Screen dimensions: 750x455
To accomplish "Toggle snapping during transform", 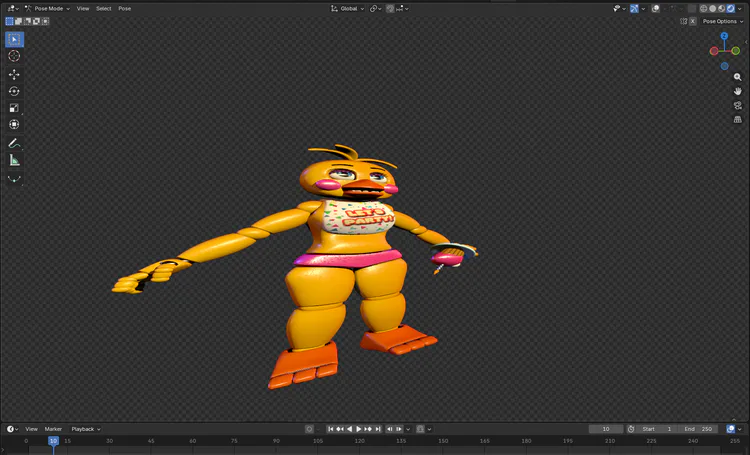I will (390, 9).
